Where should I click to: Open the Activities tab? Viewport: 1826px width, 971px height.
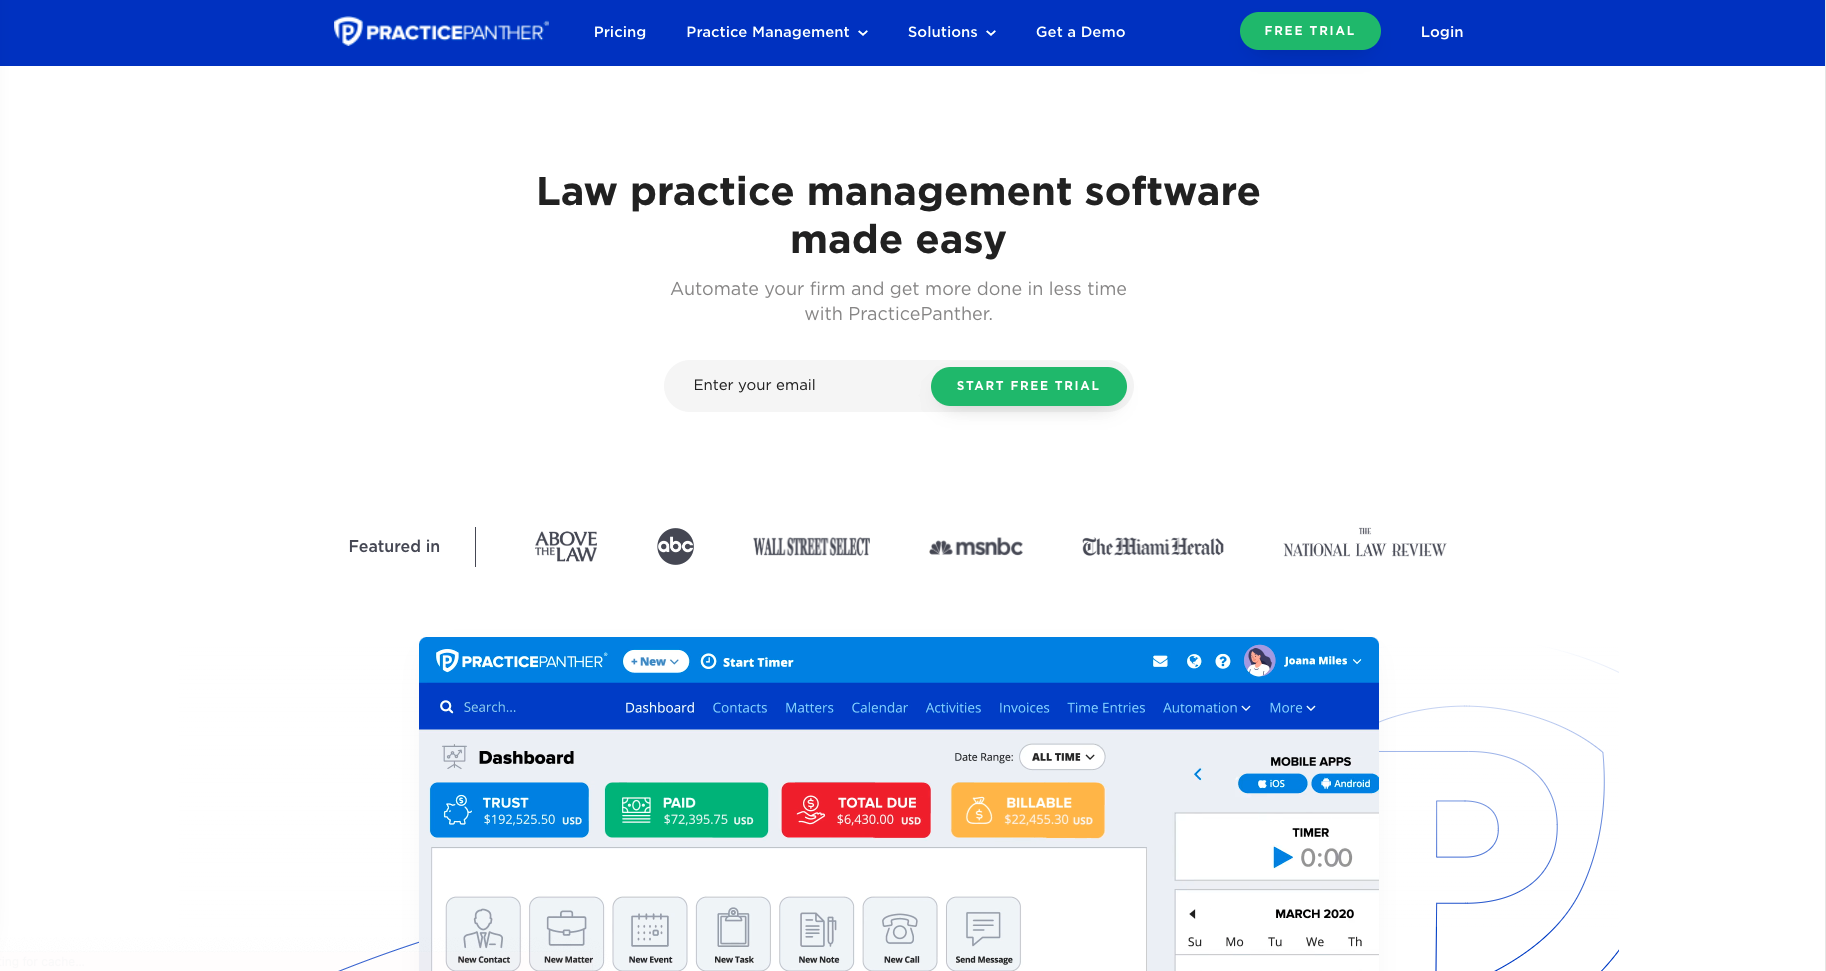(953, 708)
